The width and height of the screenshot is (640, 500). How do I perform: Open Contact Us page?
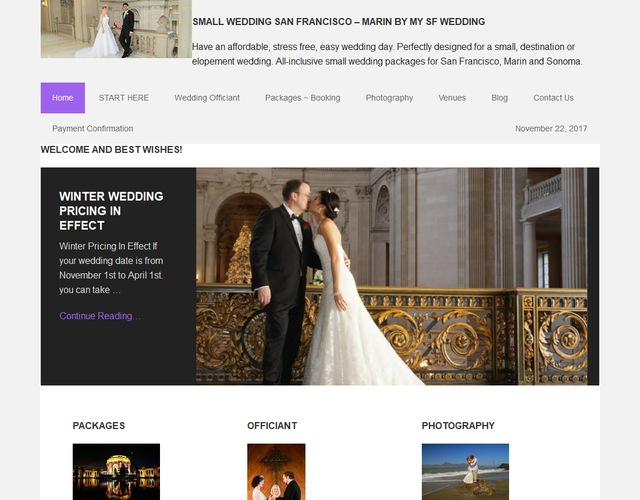coord(553,98)
